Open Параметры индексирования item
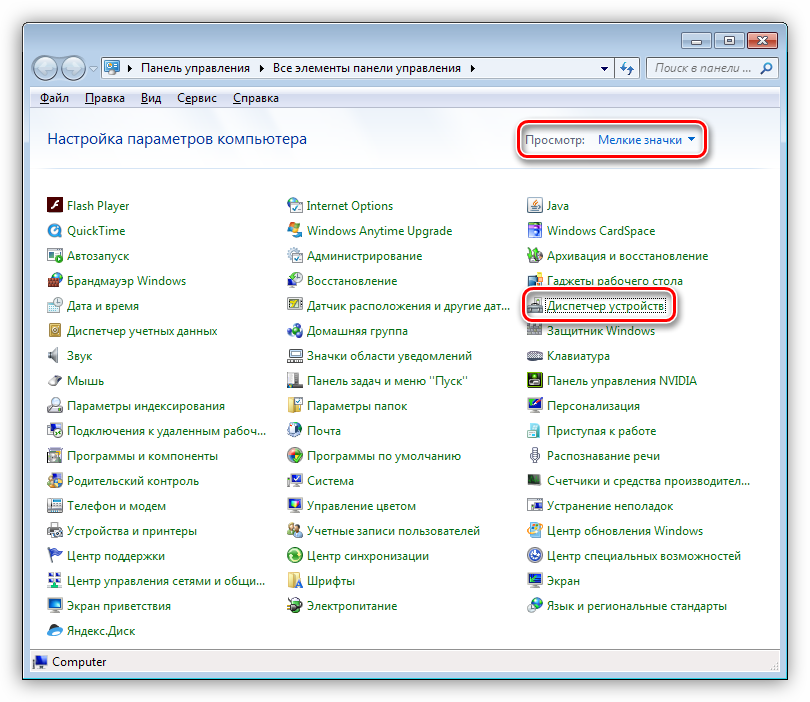 coord(136,405)
